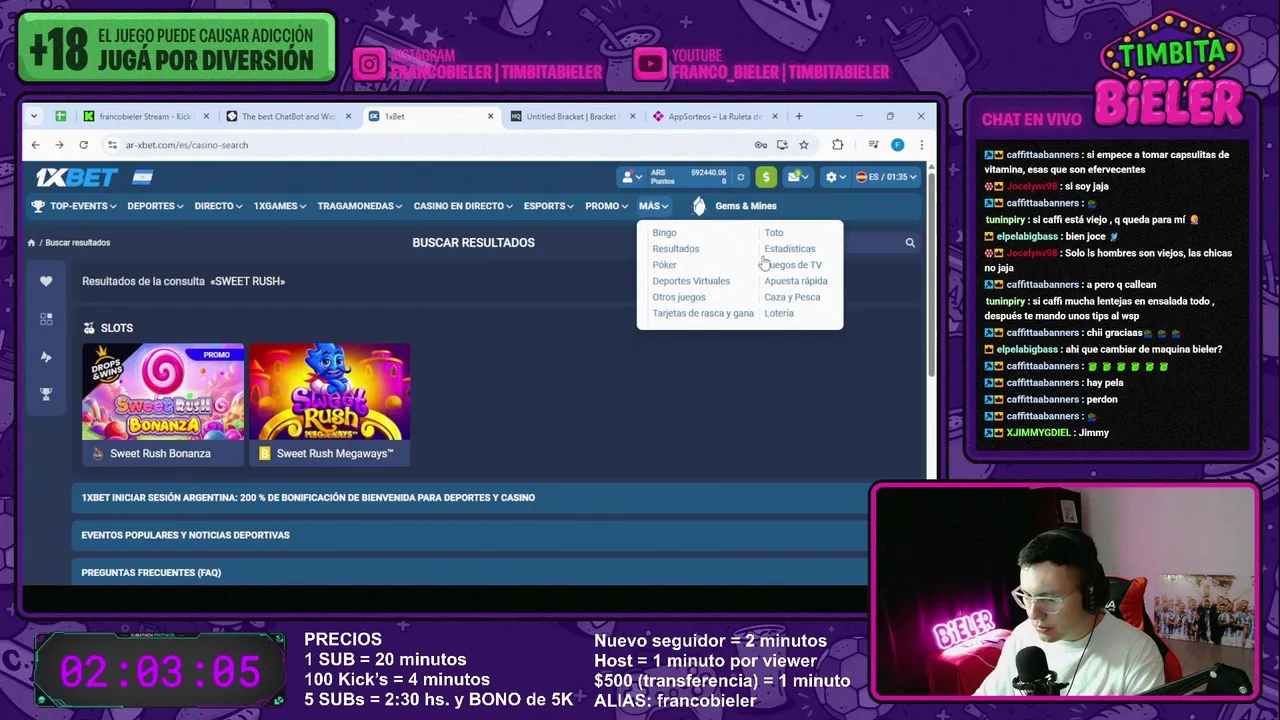The height and width of the screenshot is (720, 1280).
Task: Go forward in browser
Action: [x=59, y=145]
